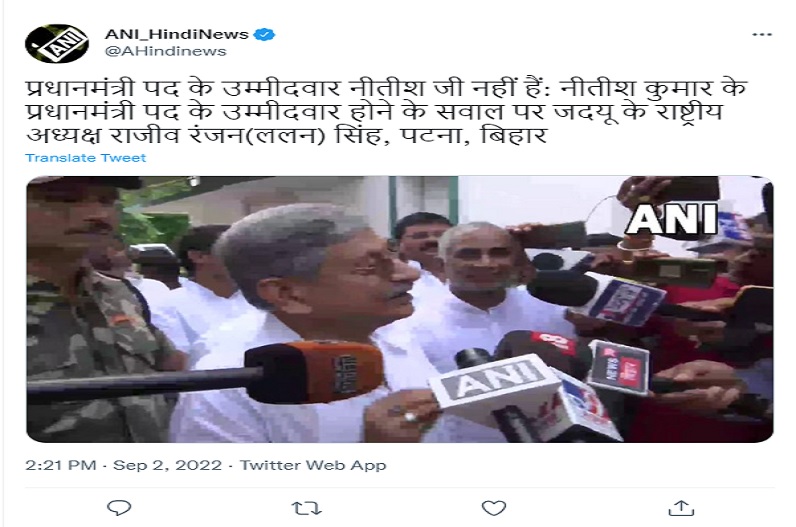
Task: Visit the @AHindinews handle
Action: [165, 51]
